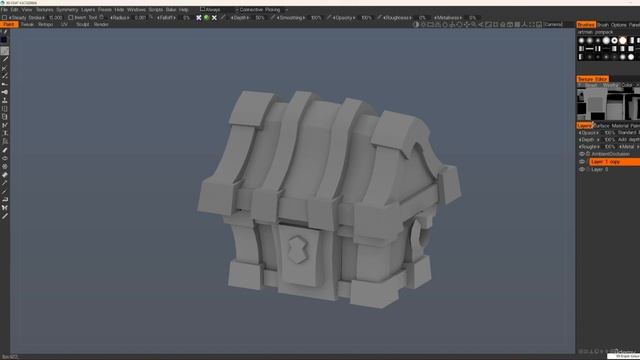The image size is (640, 360).
Task: Click the lock icon on AmbientOcclusion layer
Action: (588, 154)
